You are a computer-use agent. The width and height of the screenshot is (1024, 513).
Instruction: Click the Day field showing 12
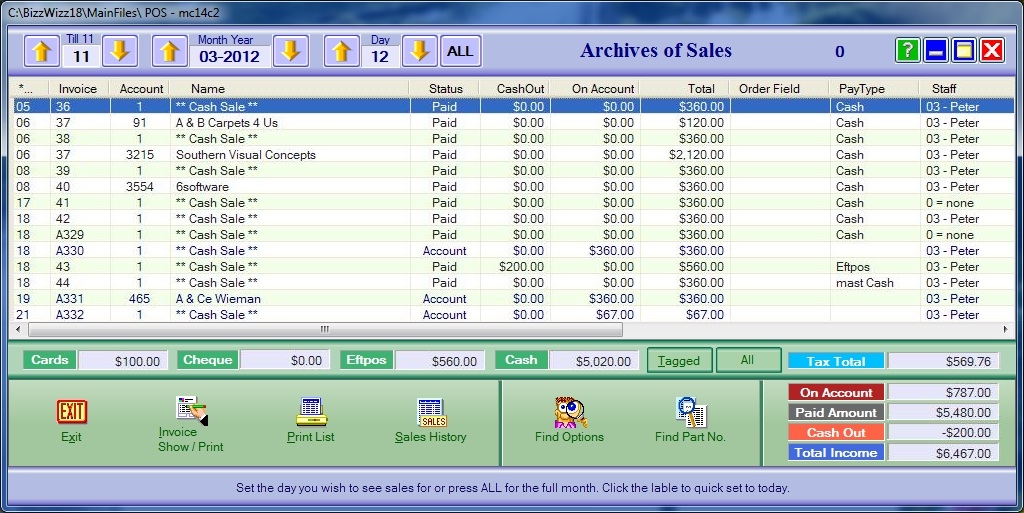[x=380, y=56]
